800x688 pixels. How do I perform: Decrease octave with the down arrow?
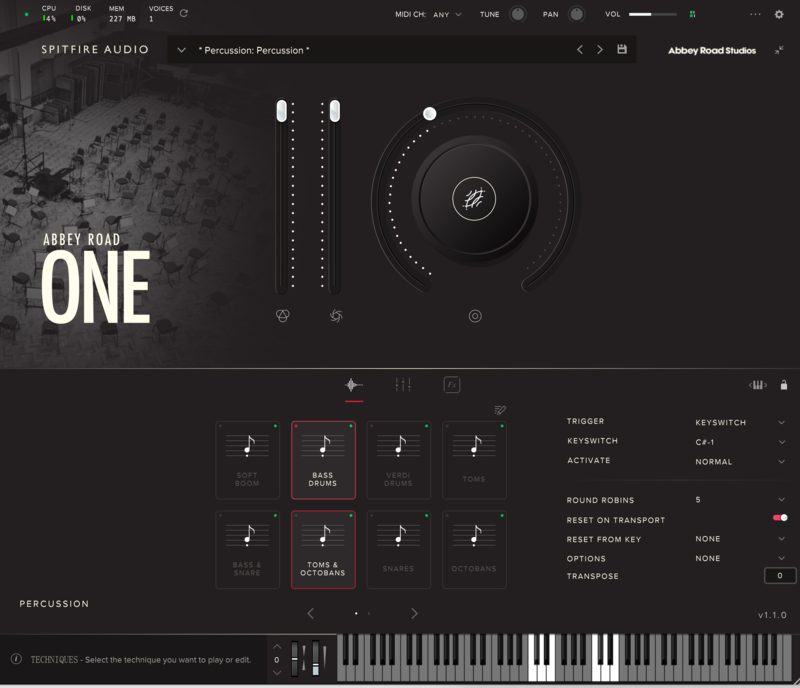(277, 673)
